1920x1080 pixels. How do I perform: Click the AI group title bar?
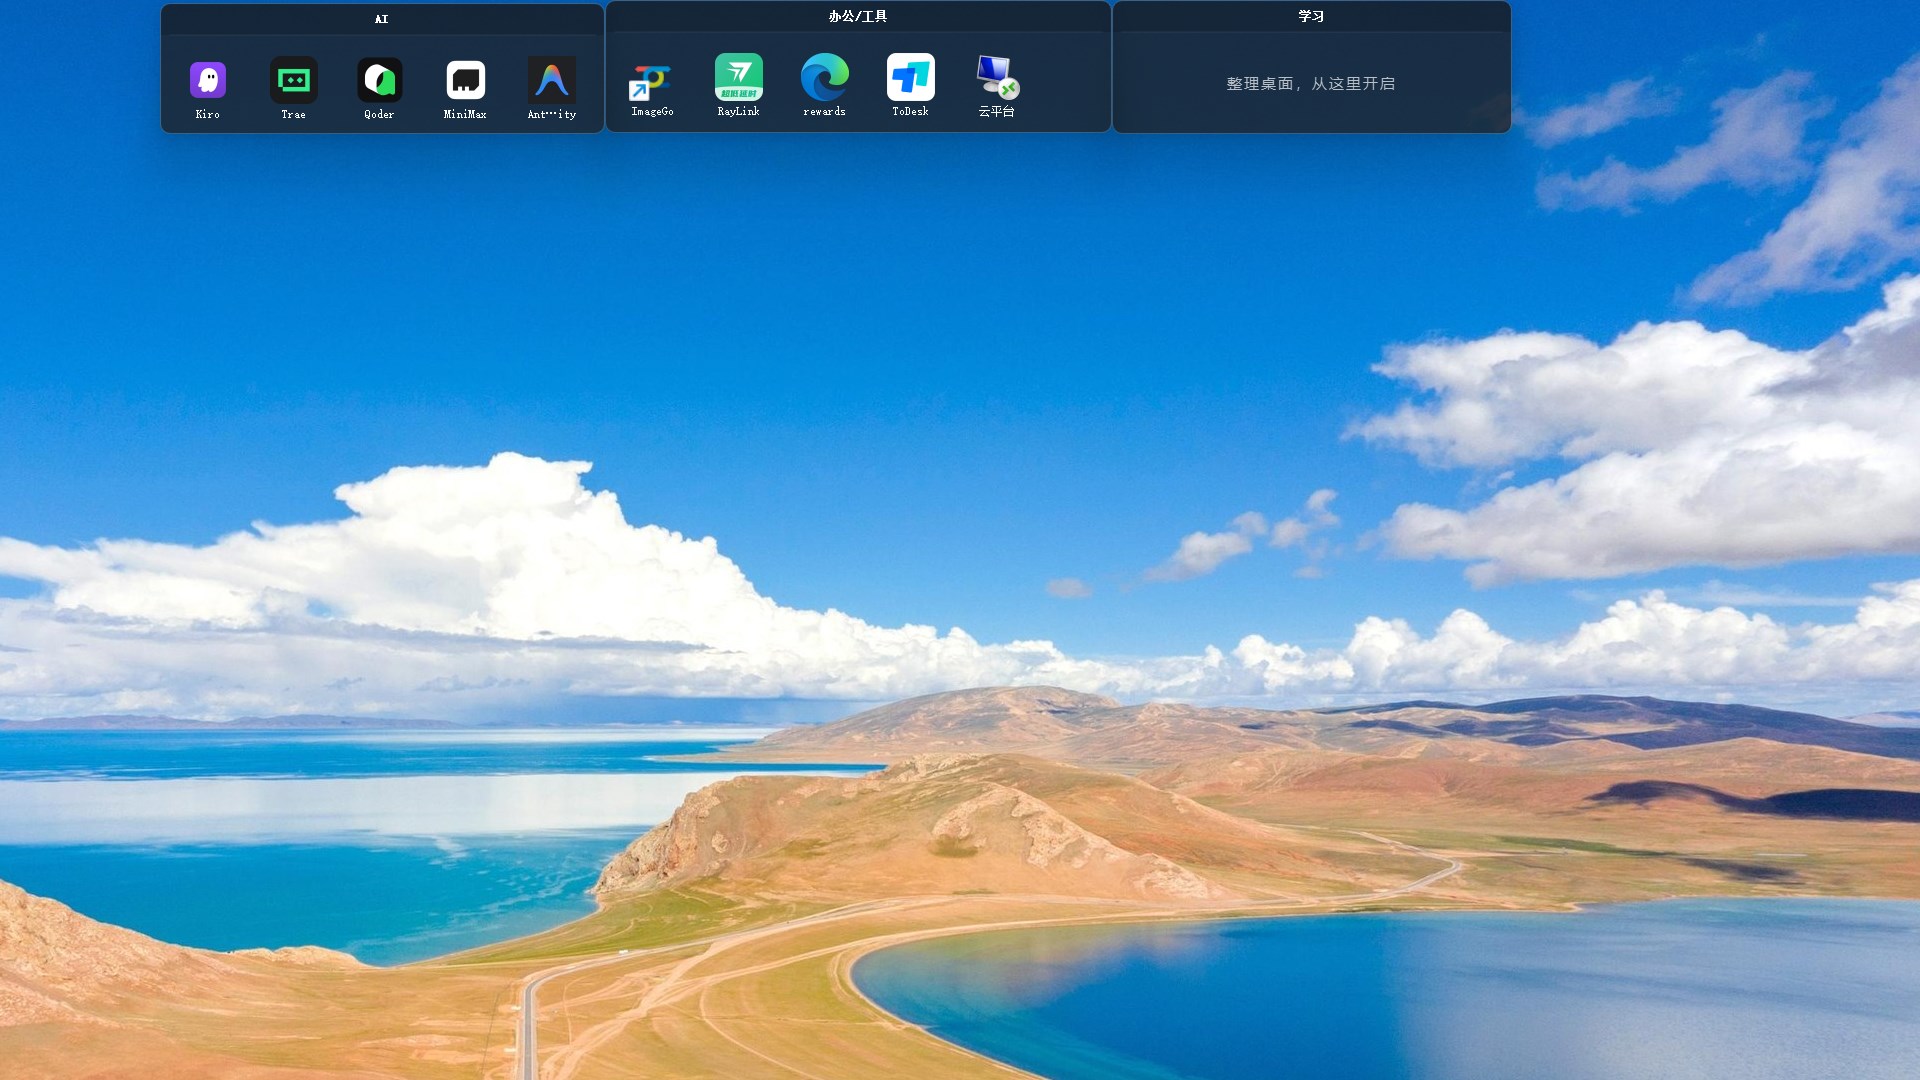381,19
